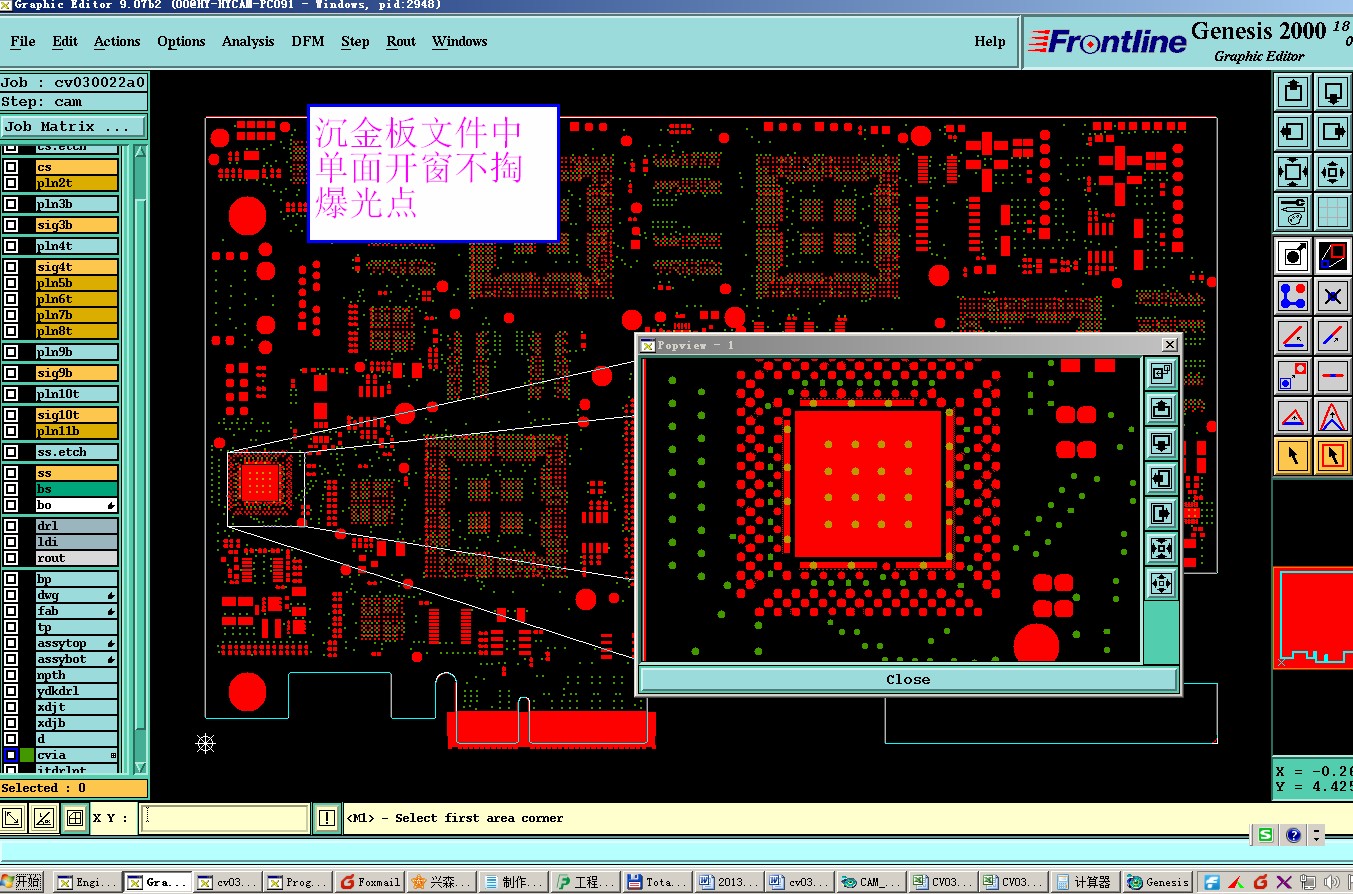Click the pan right icon in right toolbar
1353x894 pixels.
(x=1332, y=131)
